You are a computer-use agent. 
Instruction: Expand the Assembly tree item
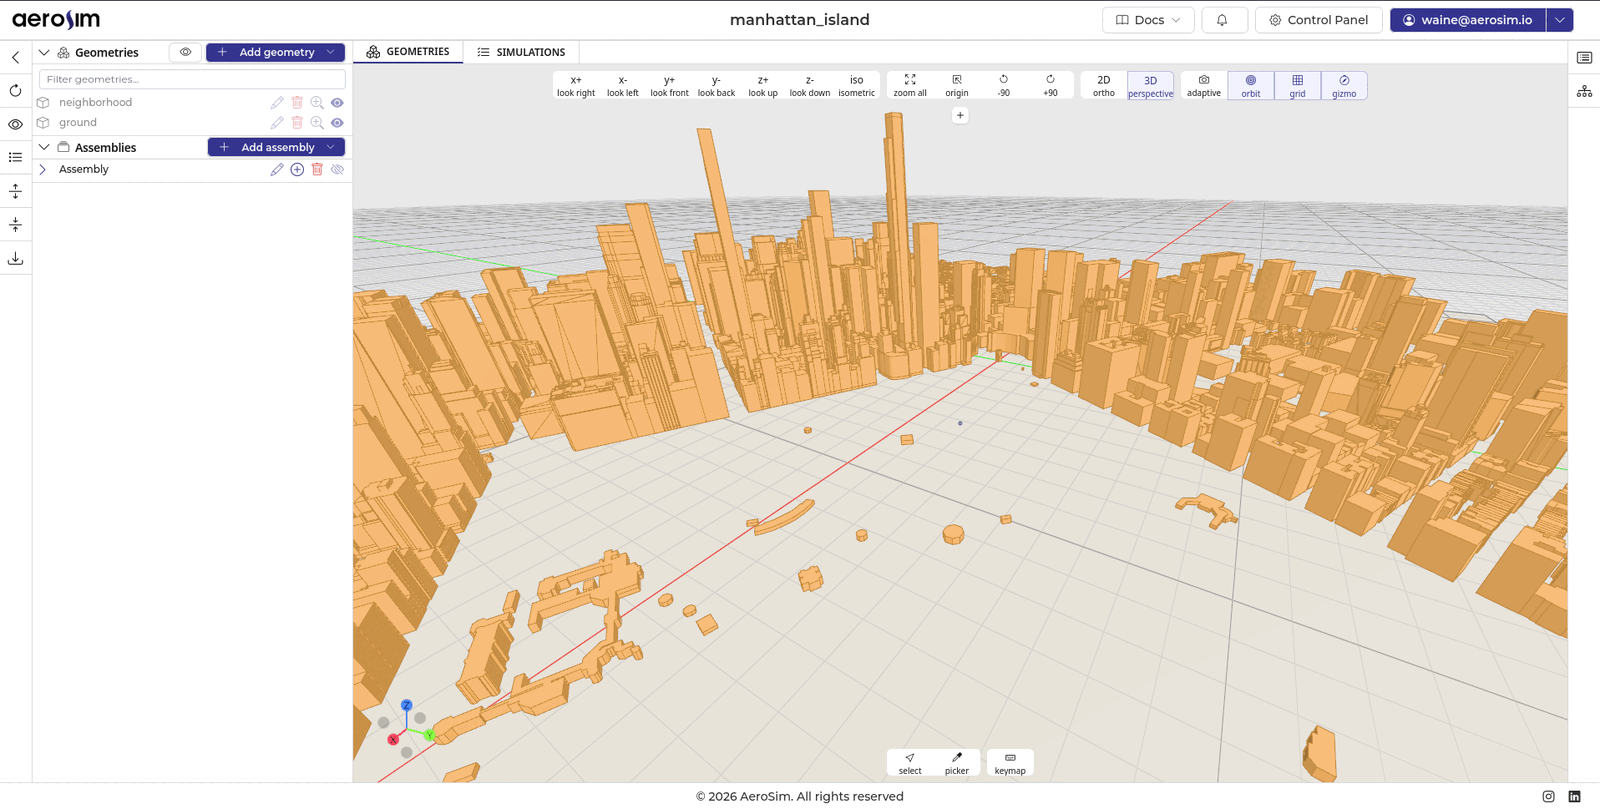point(43,170)
